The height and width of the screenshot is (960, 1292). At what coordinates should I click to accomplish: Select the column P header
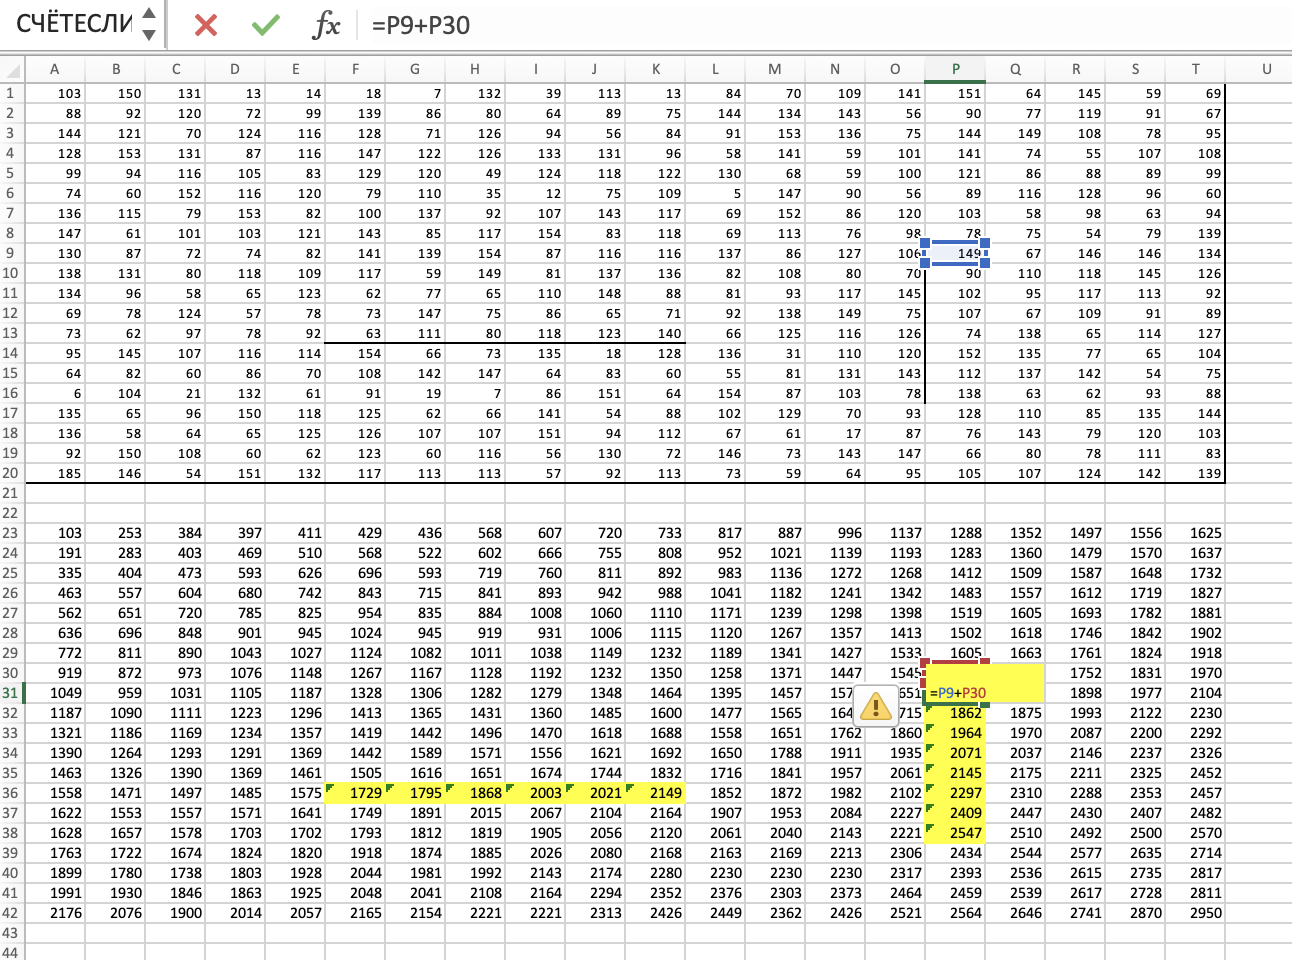coord(955,69)
